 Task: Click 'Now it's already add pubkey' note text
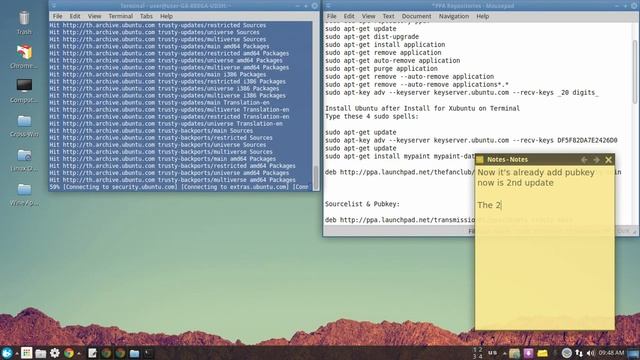536,172
